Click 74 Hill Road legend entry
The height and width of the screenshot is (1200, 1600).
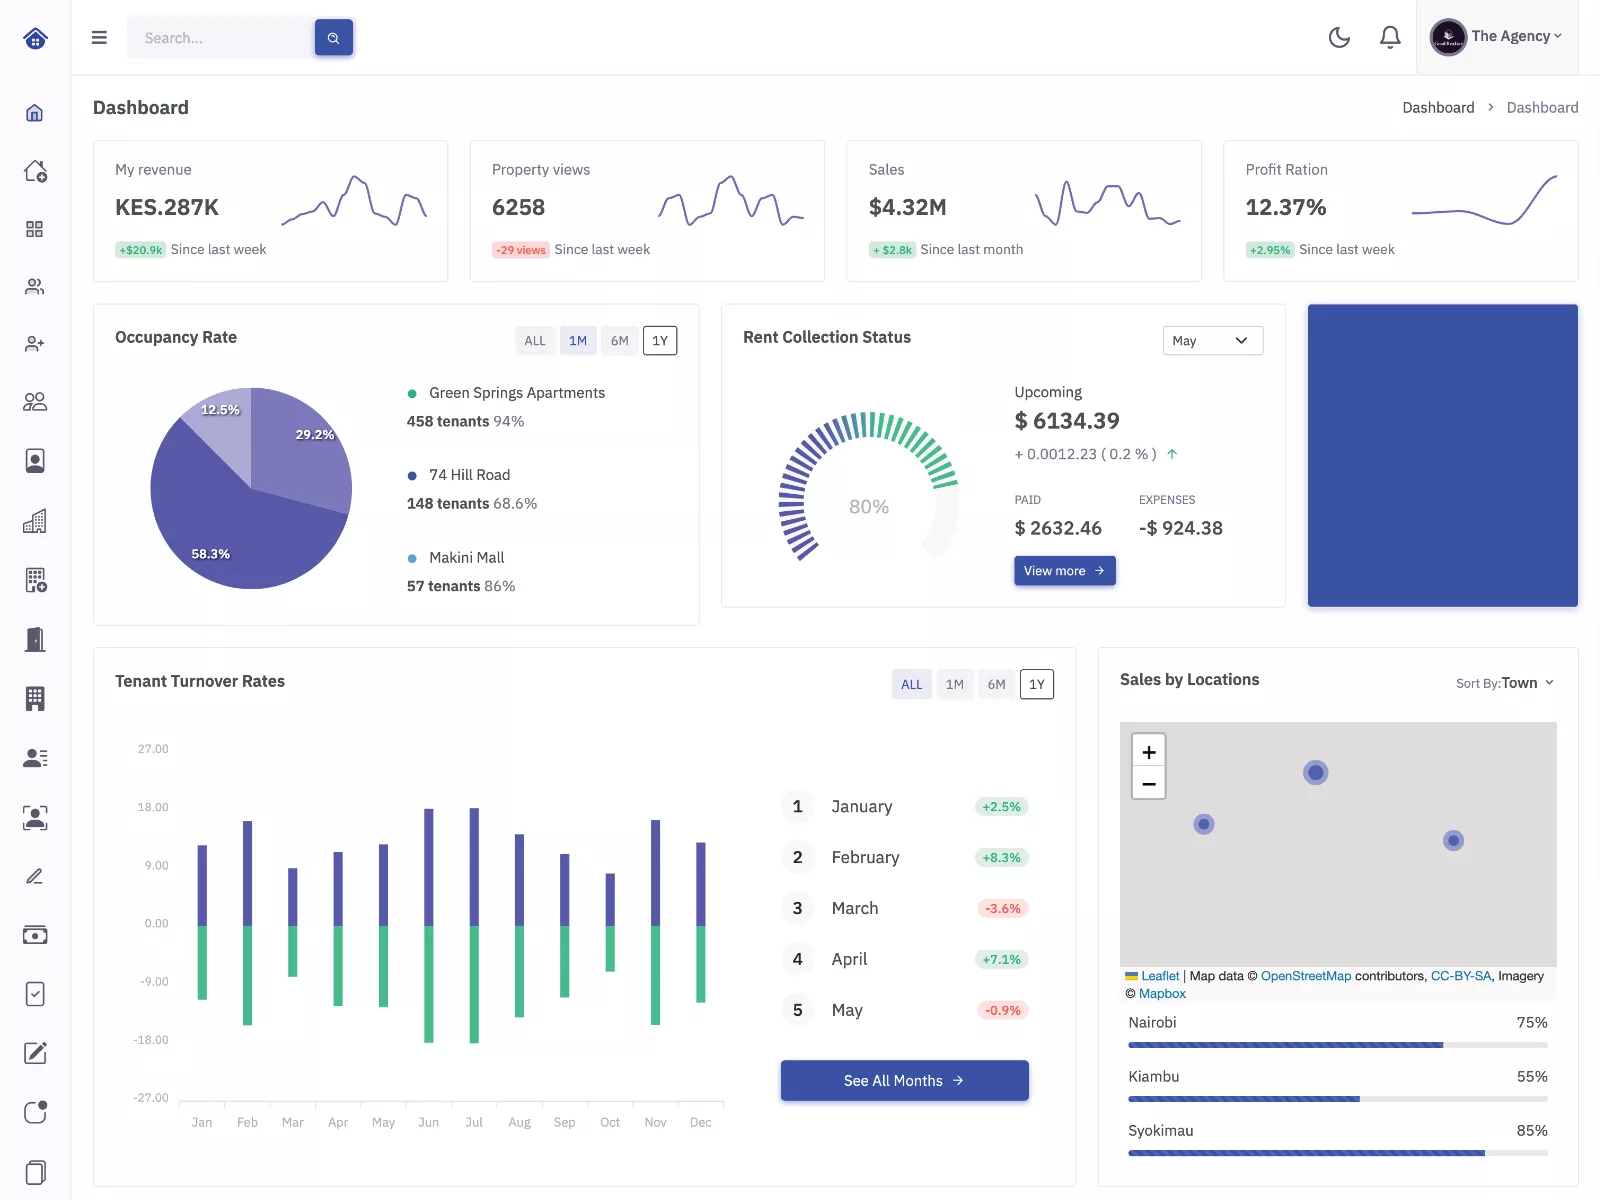pyautogui.click(x=459, y=475)
